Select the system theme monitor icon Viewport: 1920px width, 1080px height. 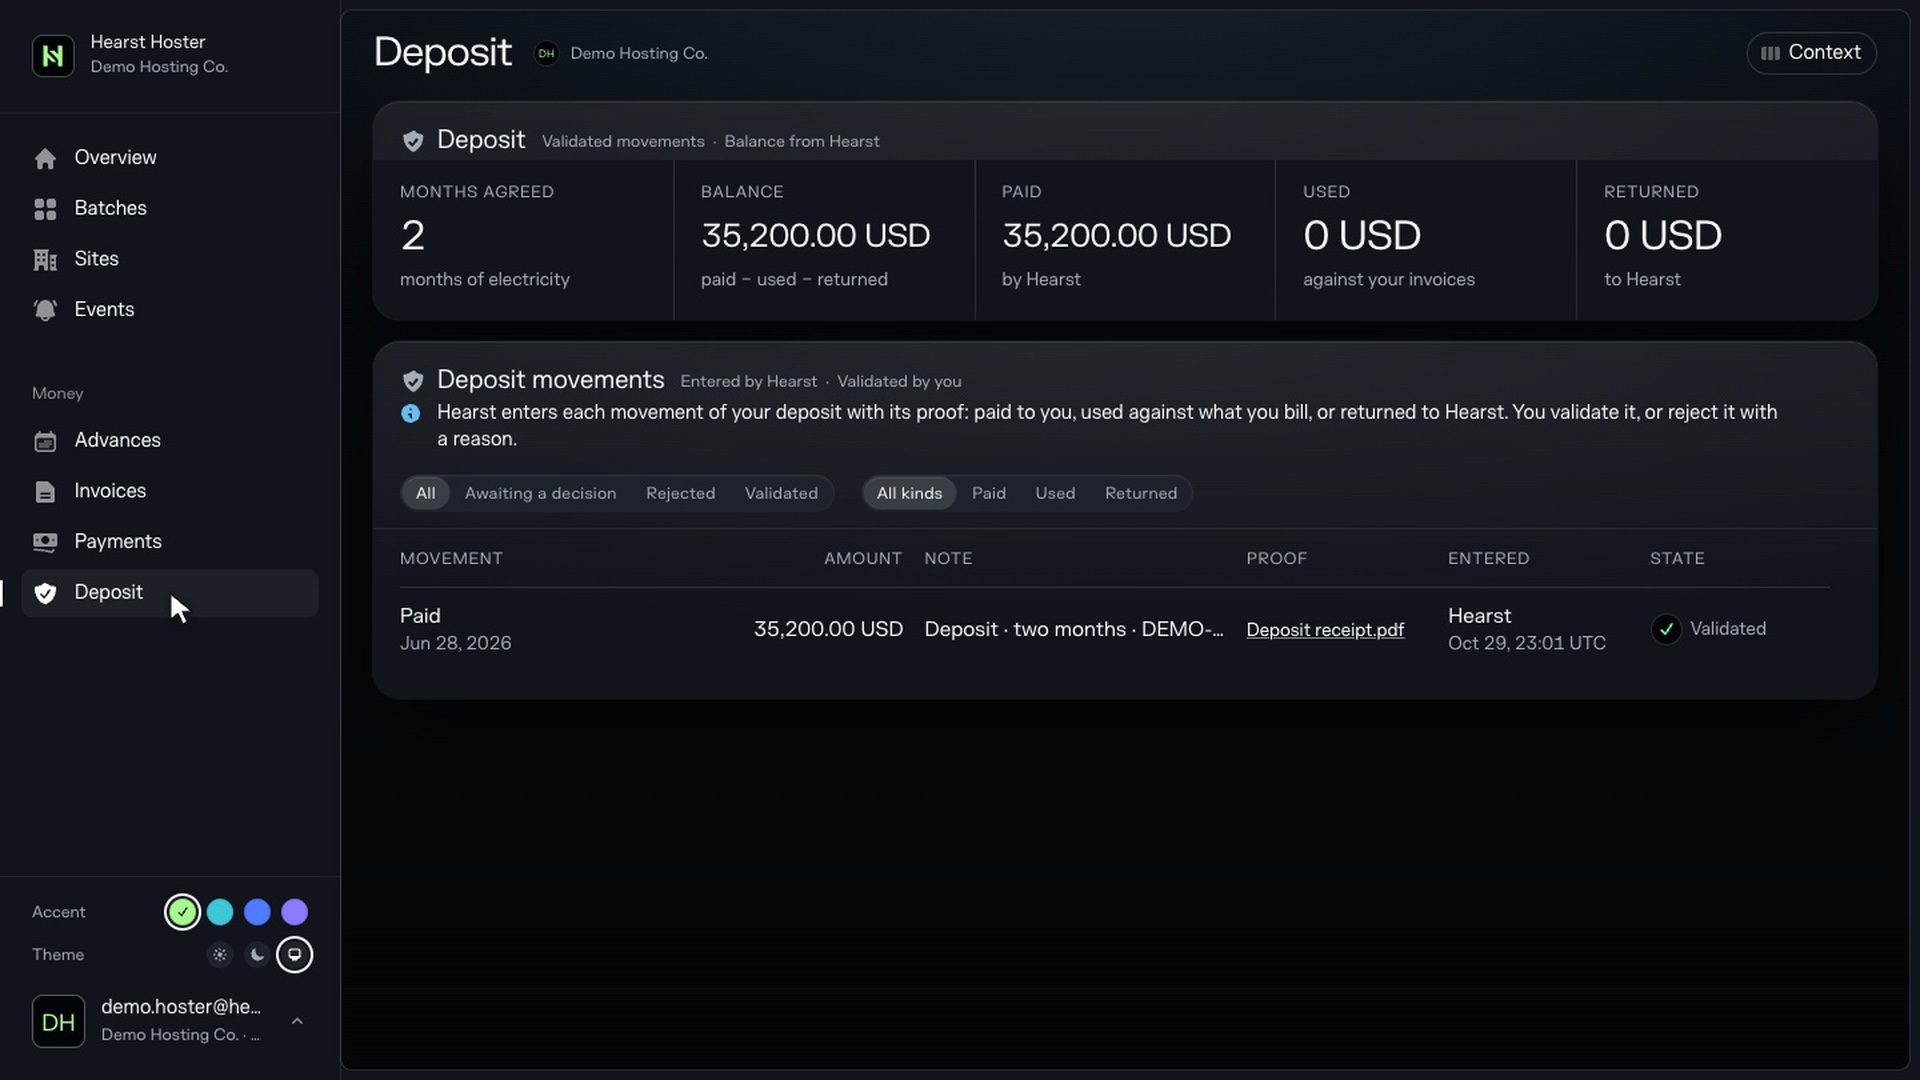click(x=294, y=955)
